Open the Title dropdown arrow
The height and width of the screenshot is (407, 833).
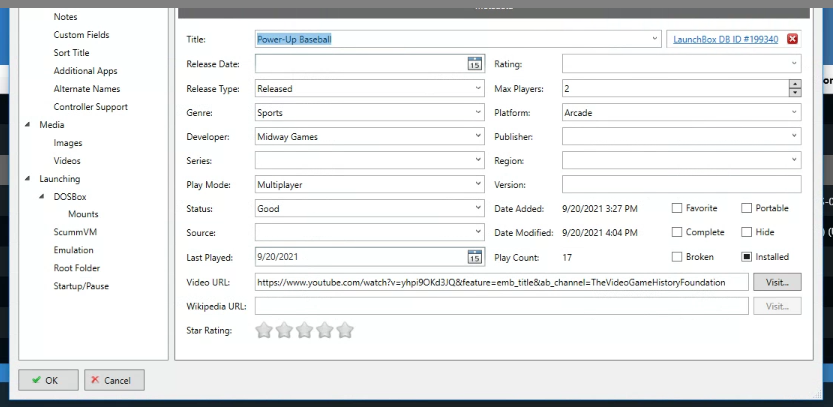point(655,39)
